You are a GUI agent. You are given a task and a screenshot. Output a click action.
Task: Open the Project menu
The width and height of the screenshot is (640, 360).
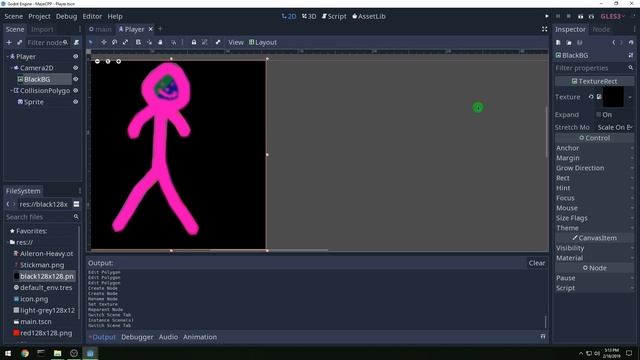[39, 16]
